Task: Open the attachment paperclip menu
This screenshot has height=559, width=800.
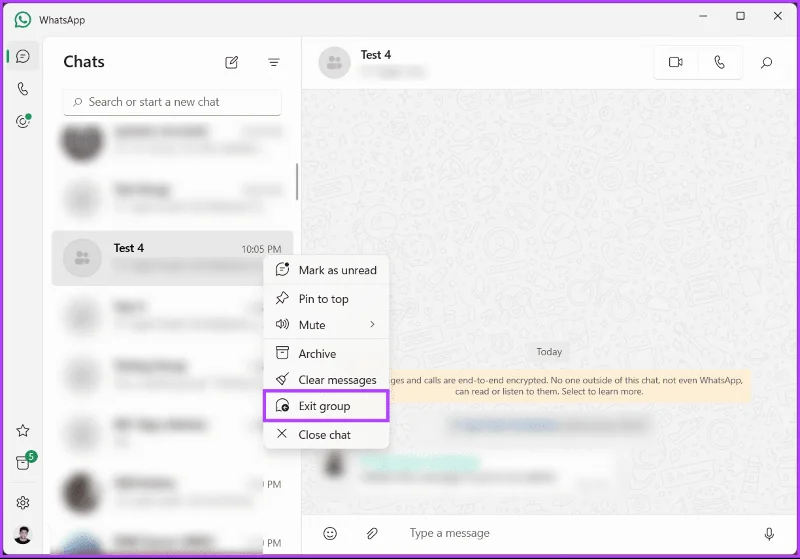Action: [x=372, y=533]
